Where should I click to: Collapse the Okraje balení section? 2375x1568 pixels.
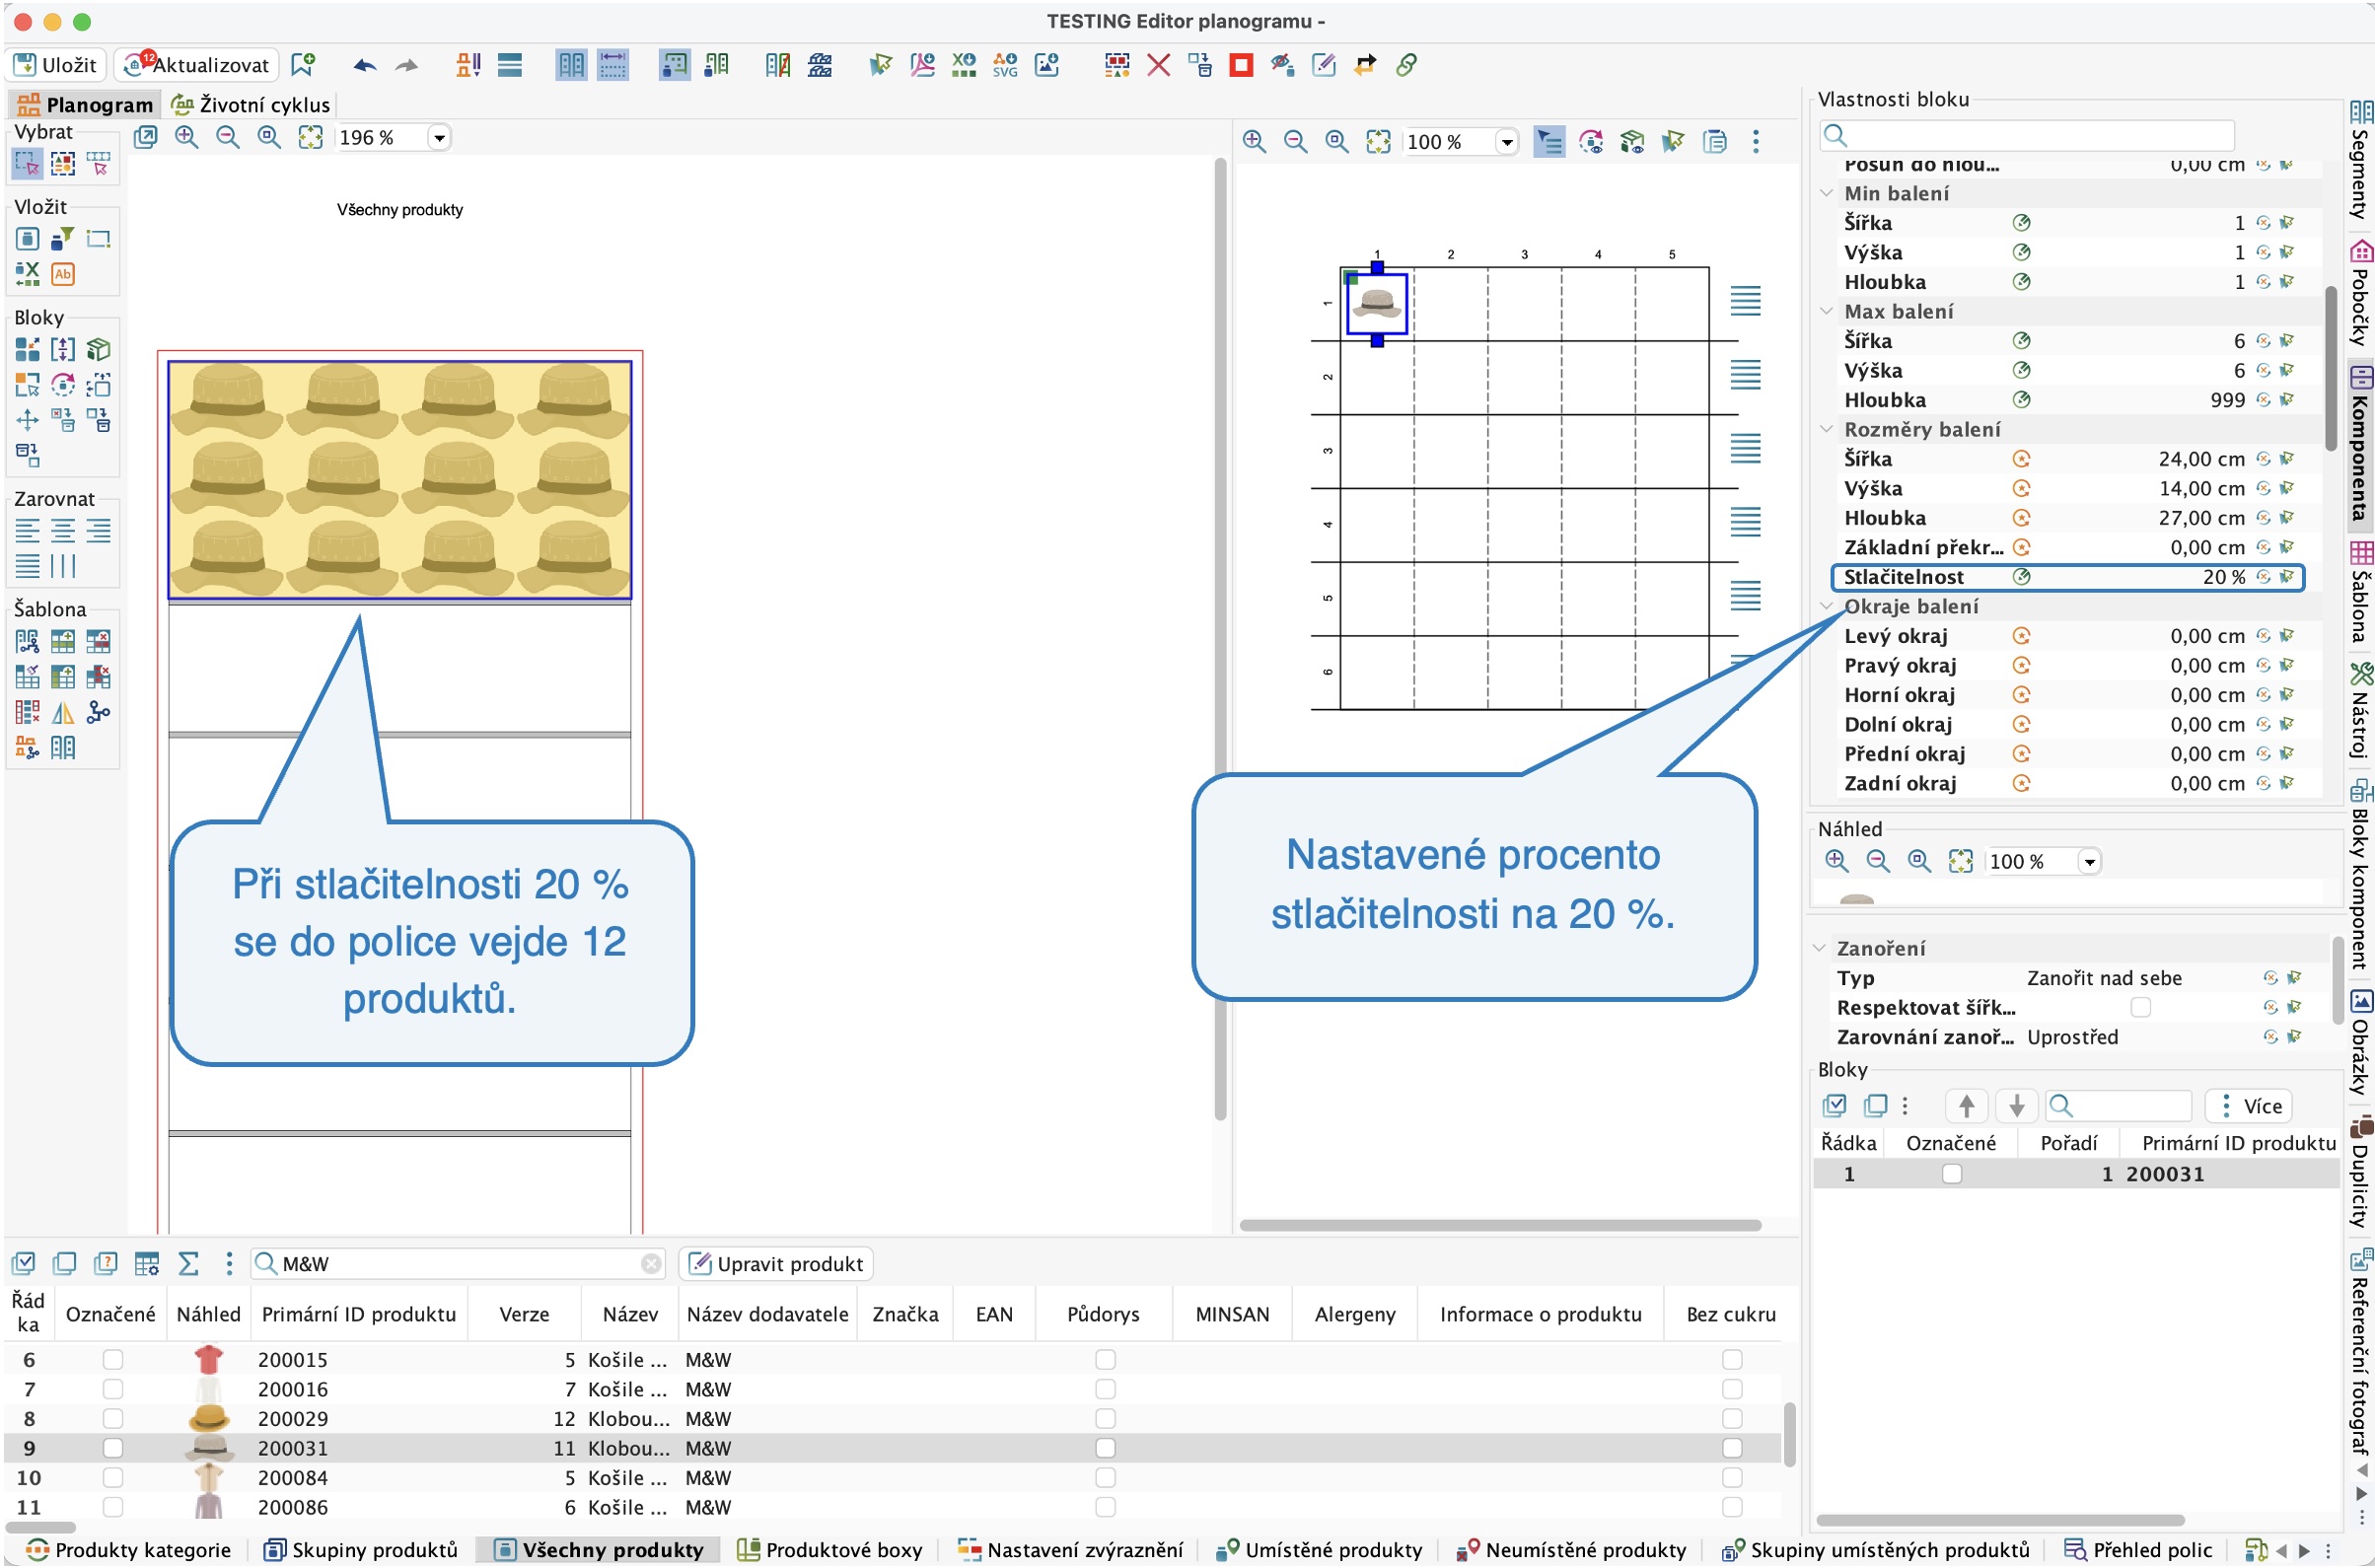pyautogui.click(x=1826, y=606)
